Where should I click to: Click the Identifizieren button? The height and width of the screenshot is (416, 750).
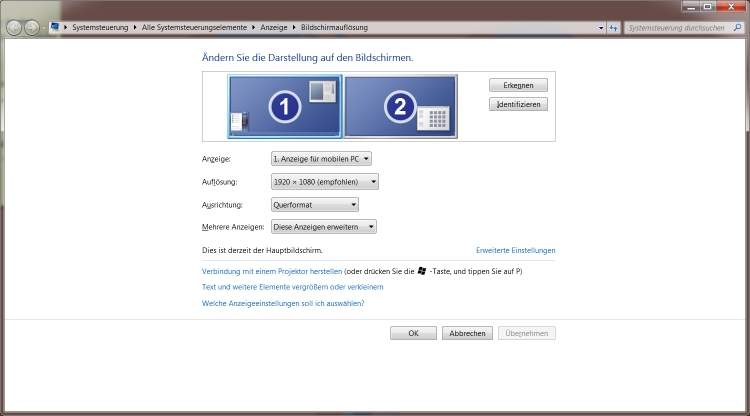tap(518, 104)
